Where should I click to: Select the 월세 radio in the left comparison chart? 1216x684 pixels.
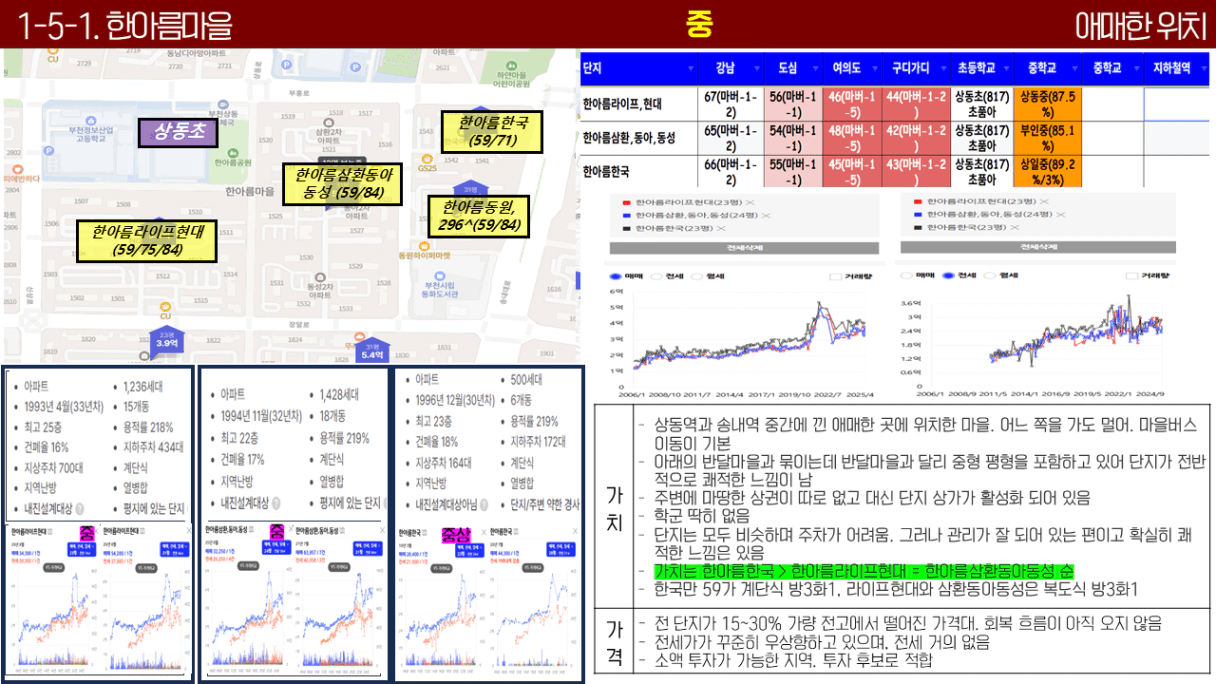click(699, 275)
